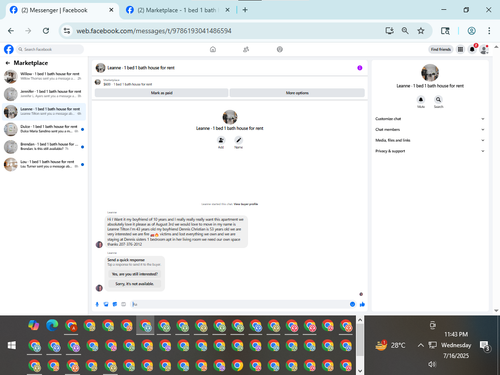Open Jennifer conversation in chat list
Image resolution: width=500 pixels, height=375 pixels.
coord(44,94)
